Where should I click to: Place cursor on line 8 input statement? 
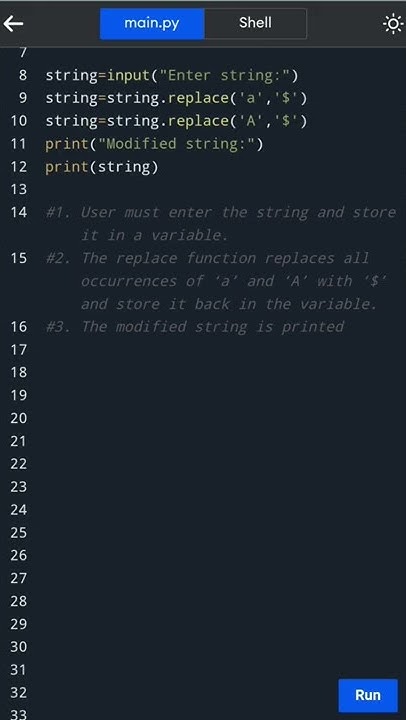171,75
